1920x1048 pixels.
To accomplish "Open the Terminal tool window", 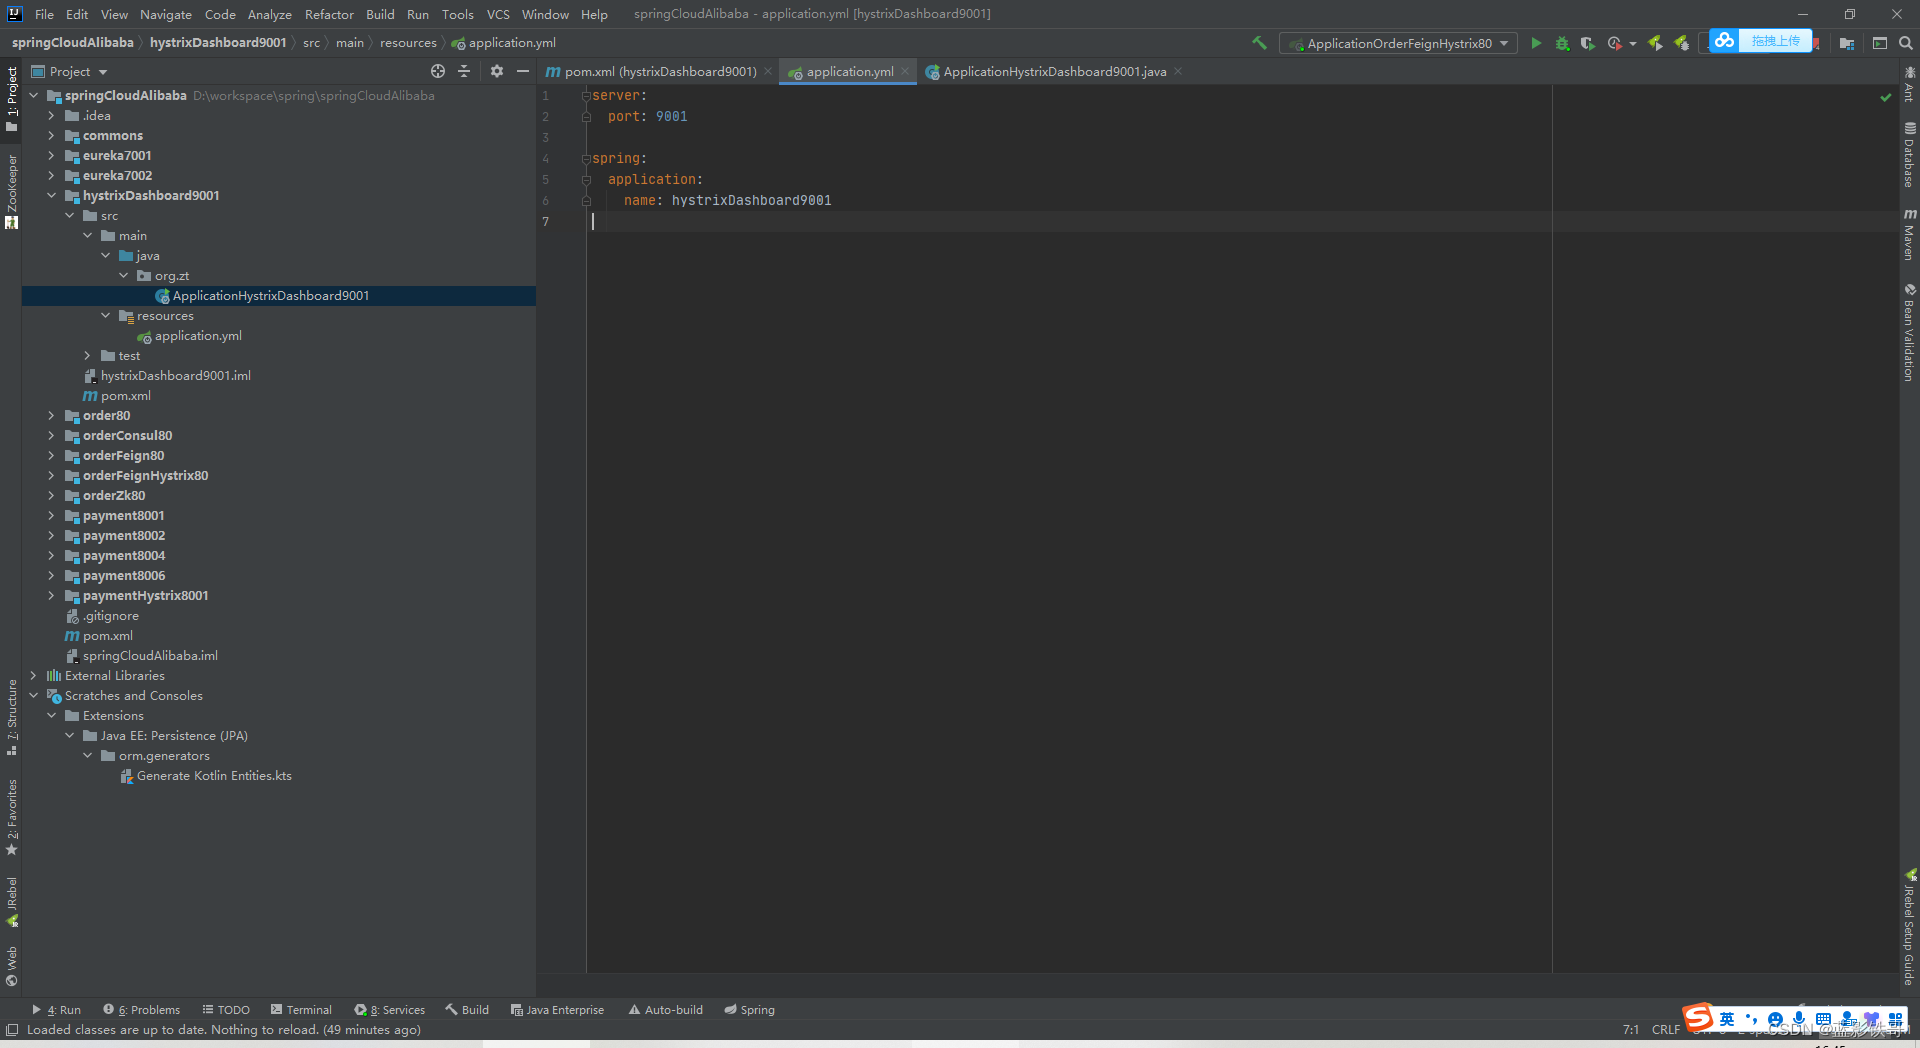I will pos(301,1010).
